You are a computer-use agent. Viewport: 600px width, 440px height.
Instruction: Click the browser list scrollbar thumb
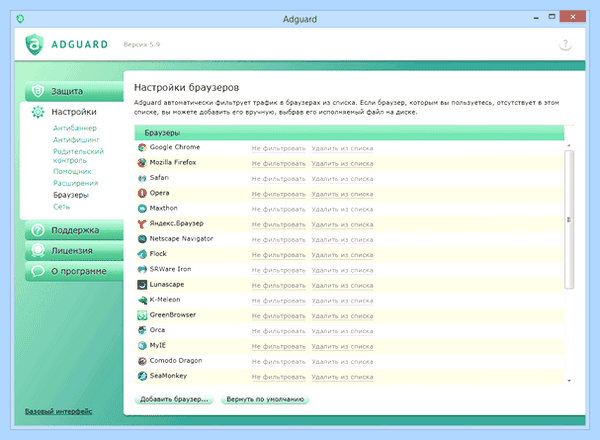[x=569, y=220]
